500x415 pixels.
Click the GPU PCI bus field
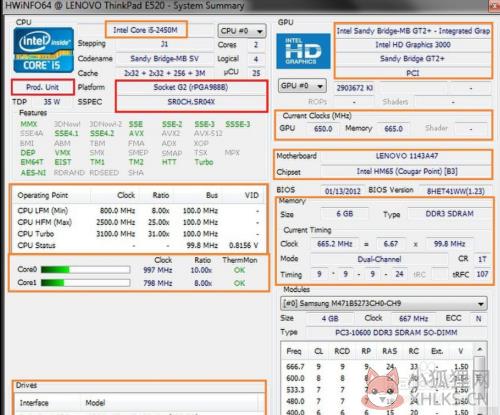coord(413,73)
